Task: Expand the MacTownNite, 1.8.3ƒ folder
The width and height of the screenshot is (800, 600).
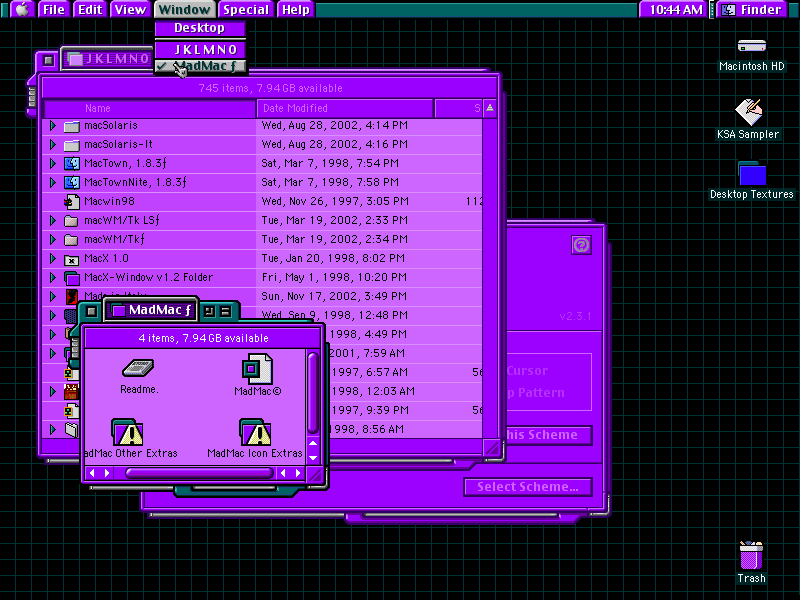Action: point(53,182)
